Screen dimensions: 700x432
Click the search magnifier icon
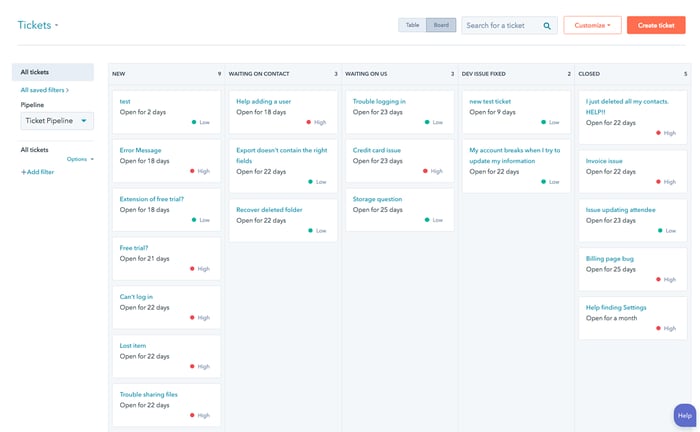(547, 26)
